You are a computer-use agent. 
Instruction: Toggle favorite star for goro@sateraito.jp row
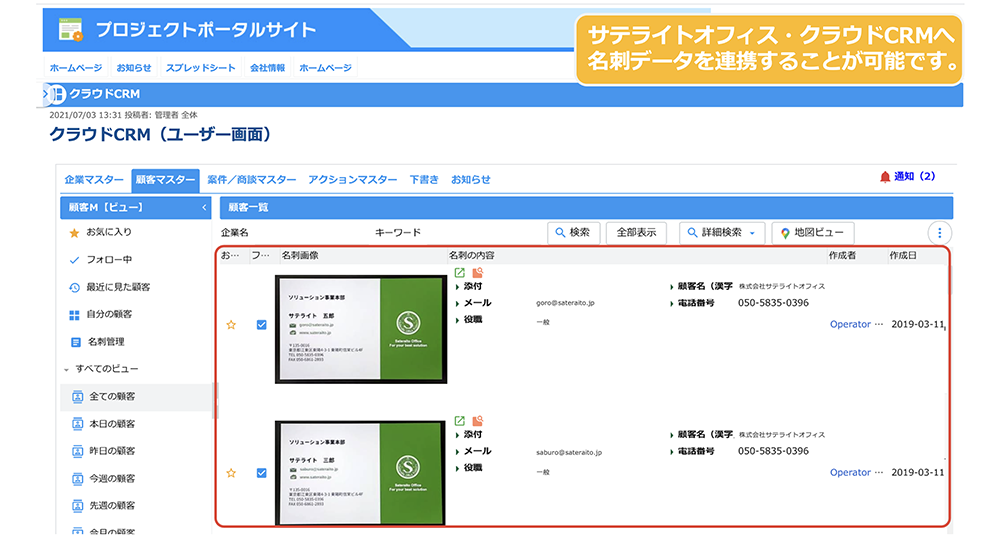point(231,325)
